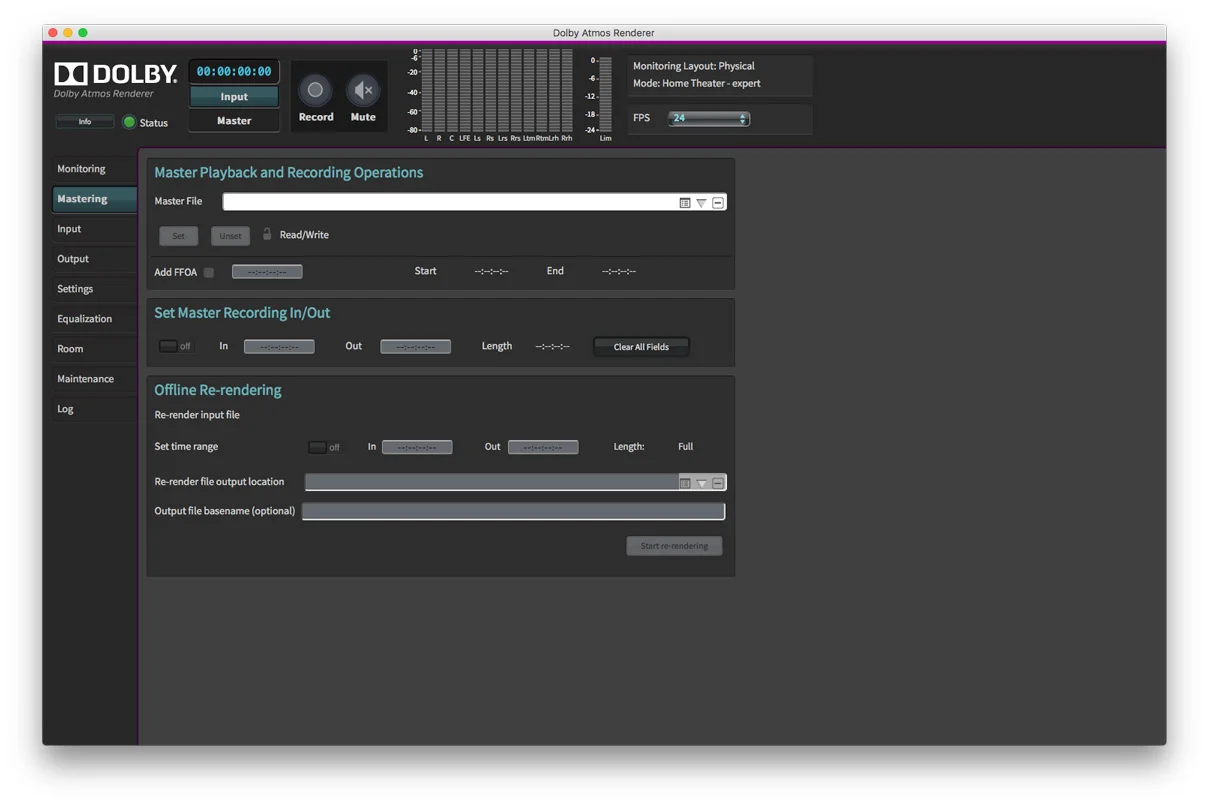Viewport: 1208px width, 805px height.
Task: Select Master source button under timecode
Action: click(x=234, y=120)
